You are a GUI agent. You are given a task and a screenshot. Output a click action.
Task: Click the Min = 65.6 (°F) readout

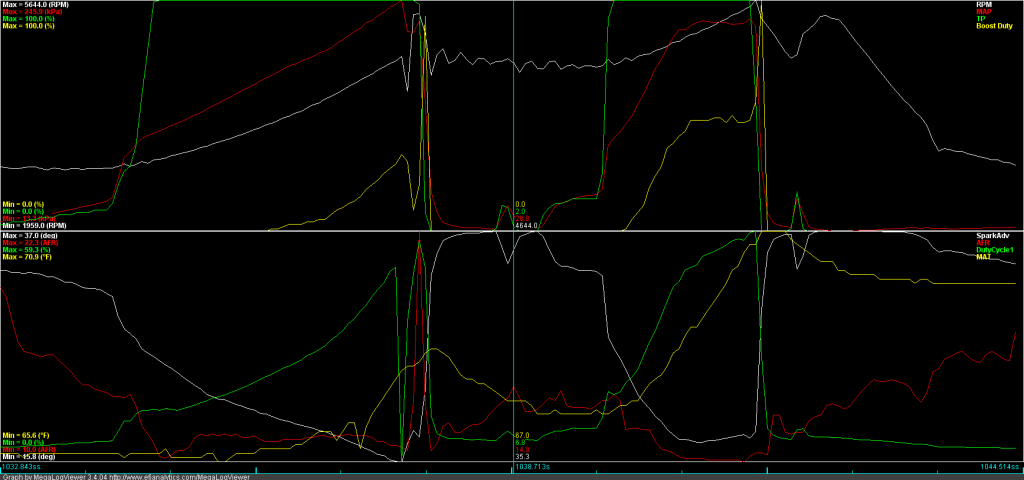pyautogui.click(x=26, y=435)
